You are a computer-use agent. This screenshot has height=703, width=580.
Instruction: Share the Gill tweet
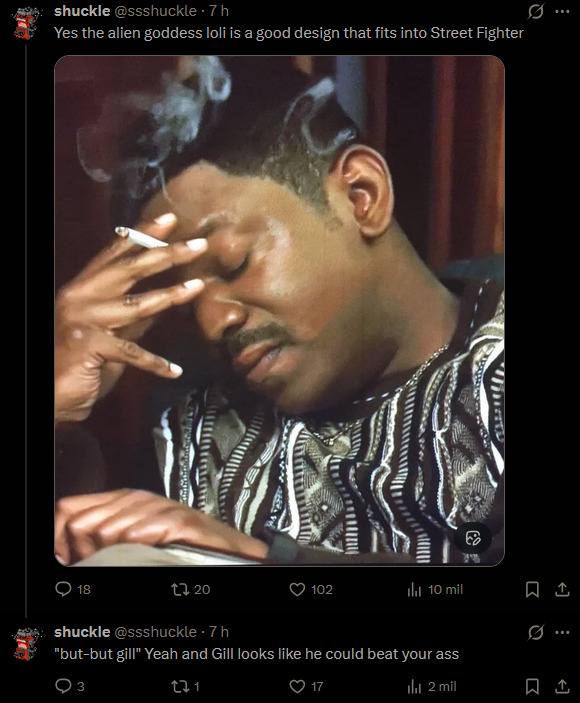pos(562,686)
